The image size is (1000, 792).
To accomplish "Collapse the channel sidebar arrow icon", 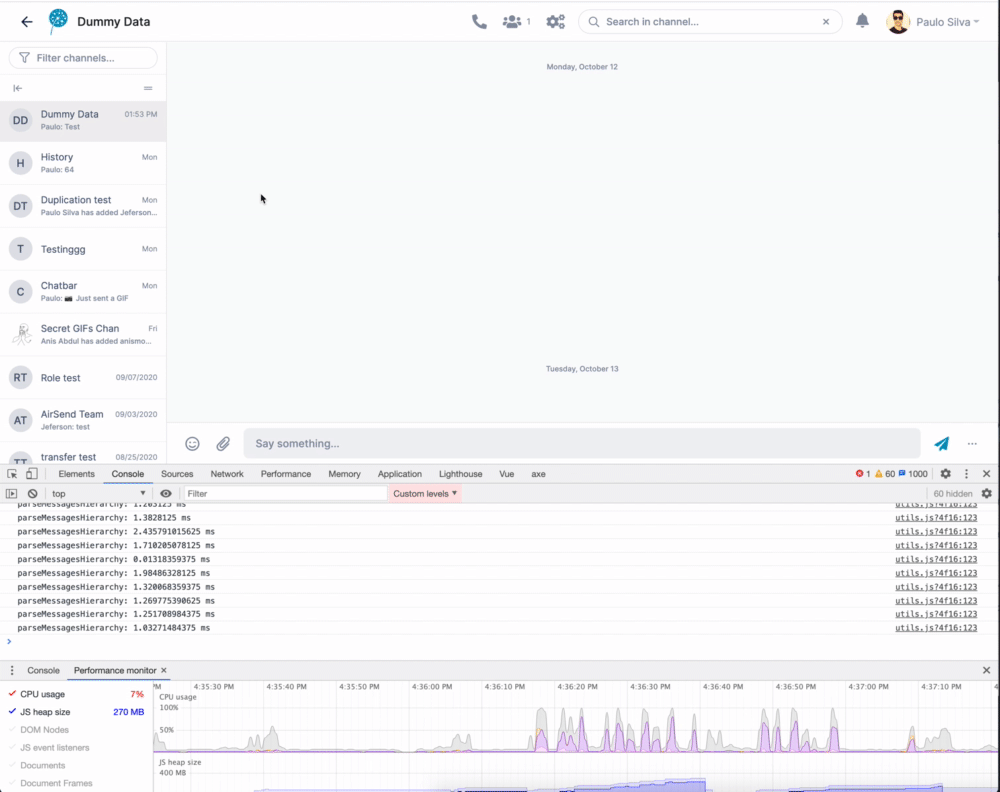I will [18, 88].
